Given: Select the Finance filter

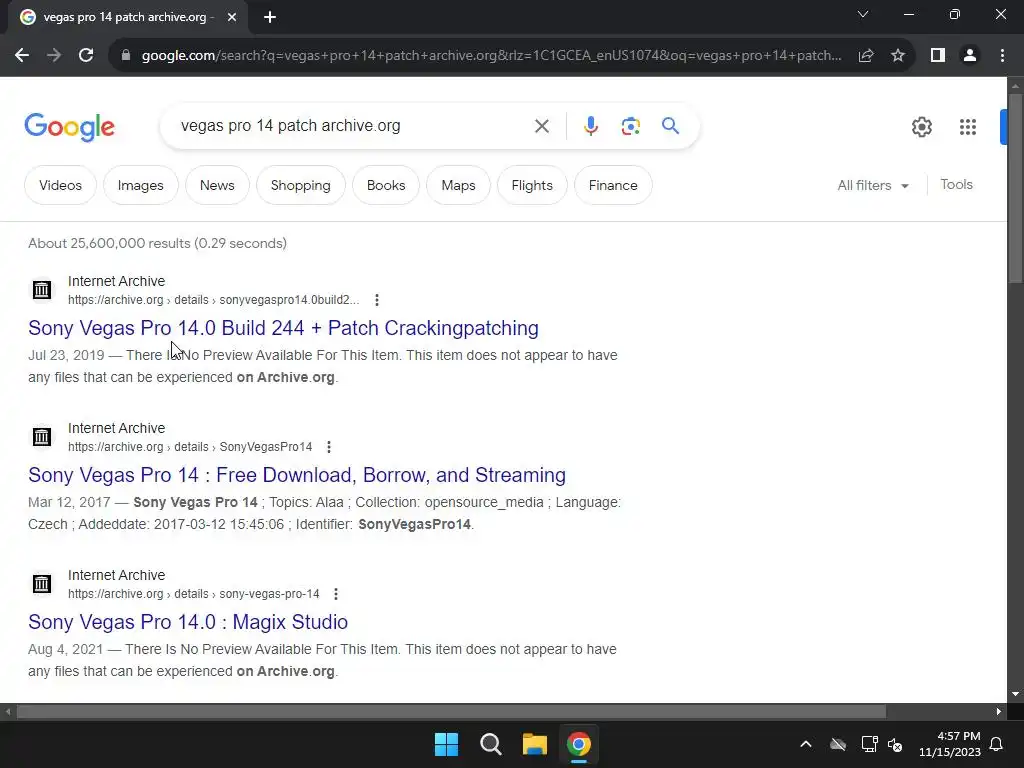Looking at the screenshot, I should pyautogui.click(x=613, y=185).
